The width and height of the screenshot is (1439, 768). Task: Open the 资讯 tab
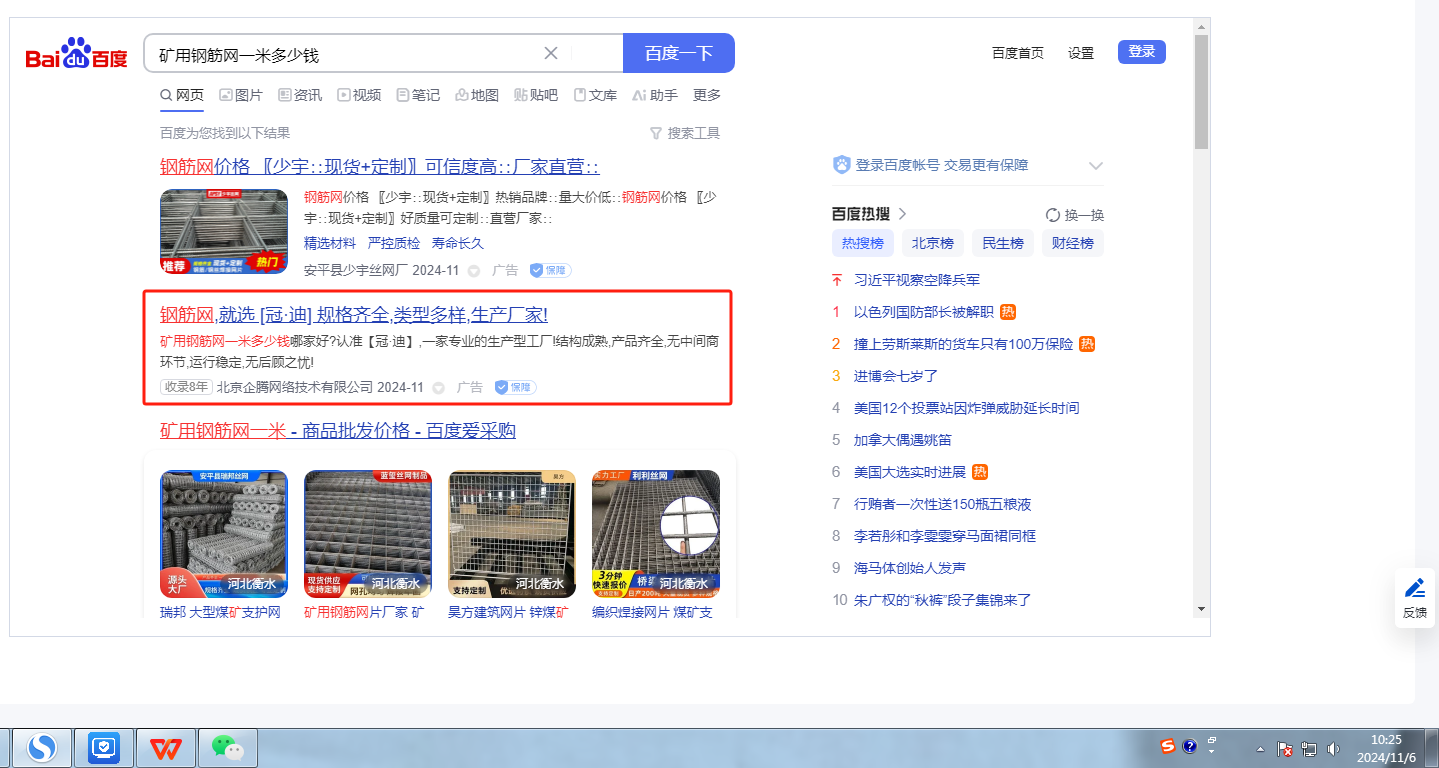point(300,95)
